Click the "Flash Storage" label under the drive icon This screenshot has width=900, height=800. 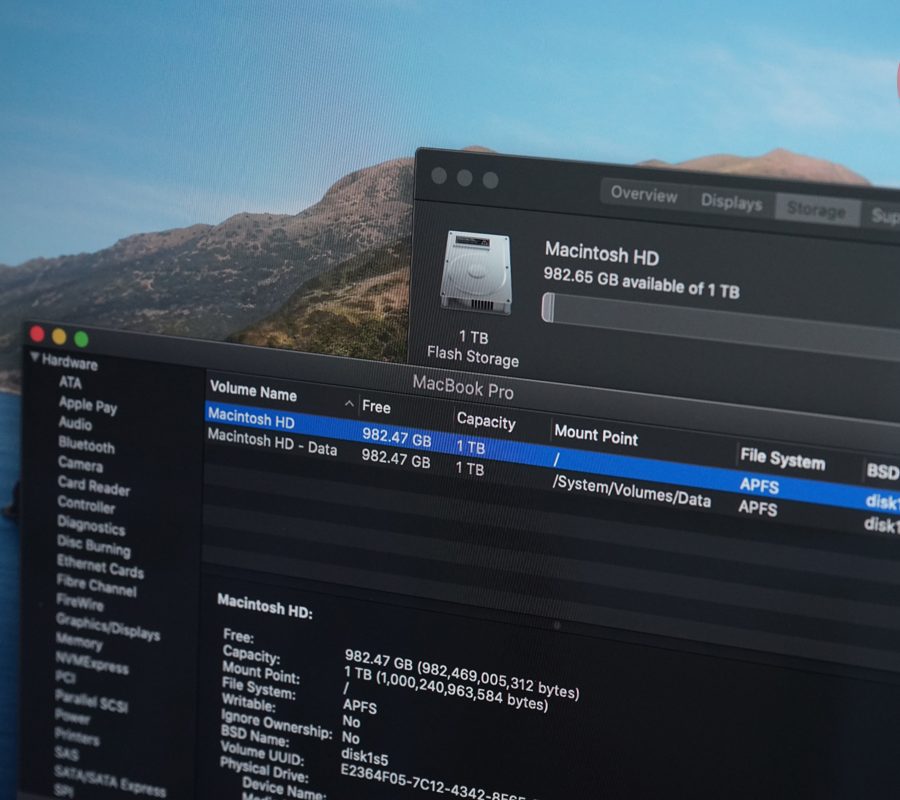point(472,357)
